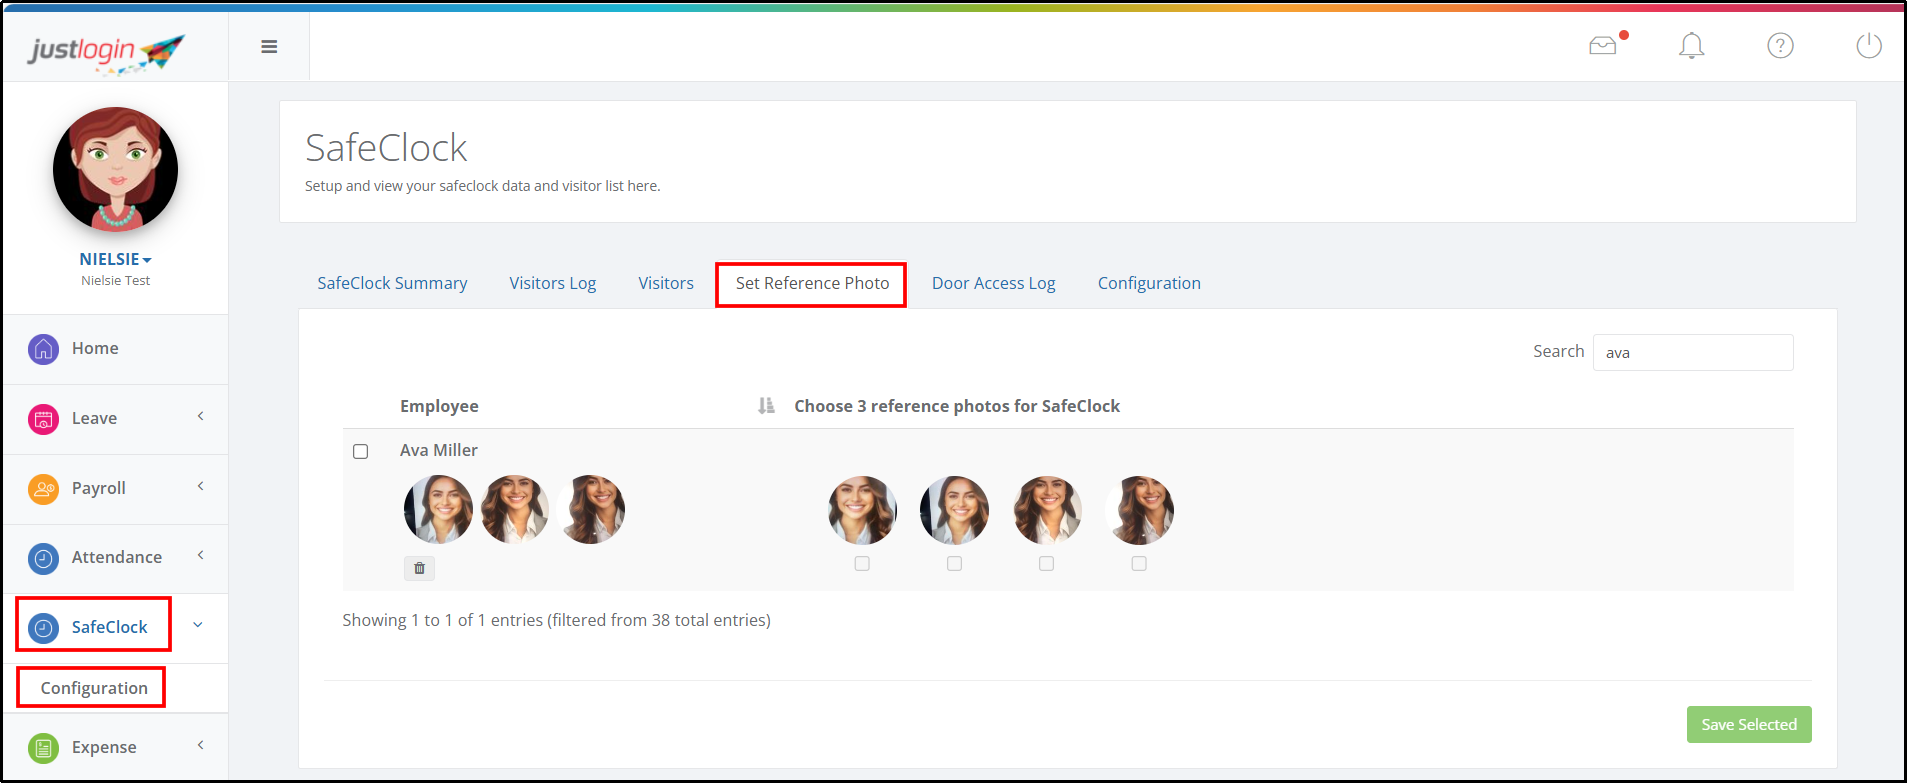Click the first candidate SafeClock photo
The width and height of the screenshot is (1908, 783).
click(863, 510)
